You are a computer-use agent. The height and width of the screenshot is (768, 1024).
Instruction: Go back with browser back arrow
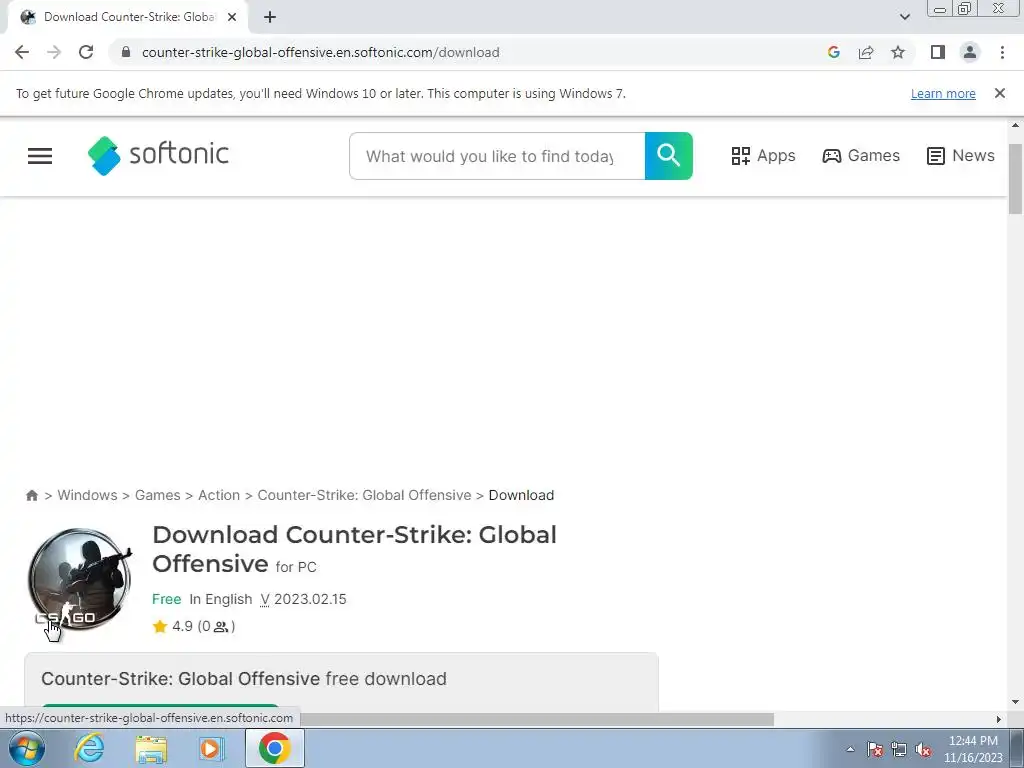coord(22,52)
